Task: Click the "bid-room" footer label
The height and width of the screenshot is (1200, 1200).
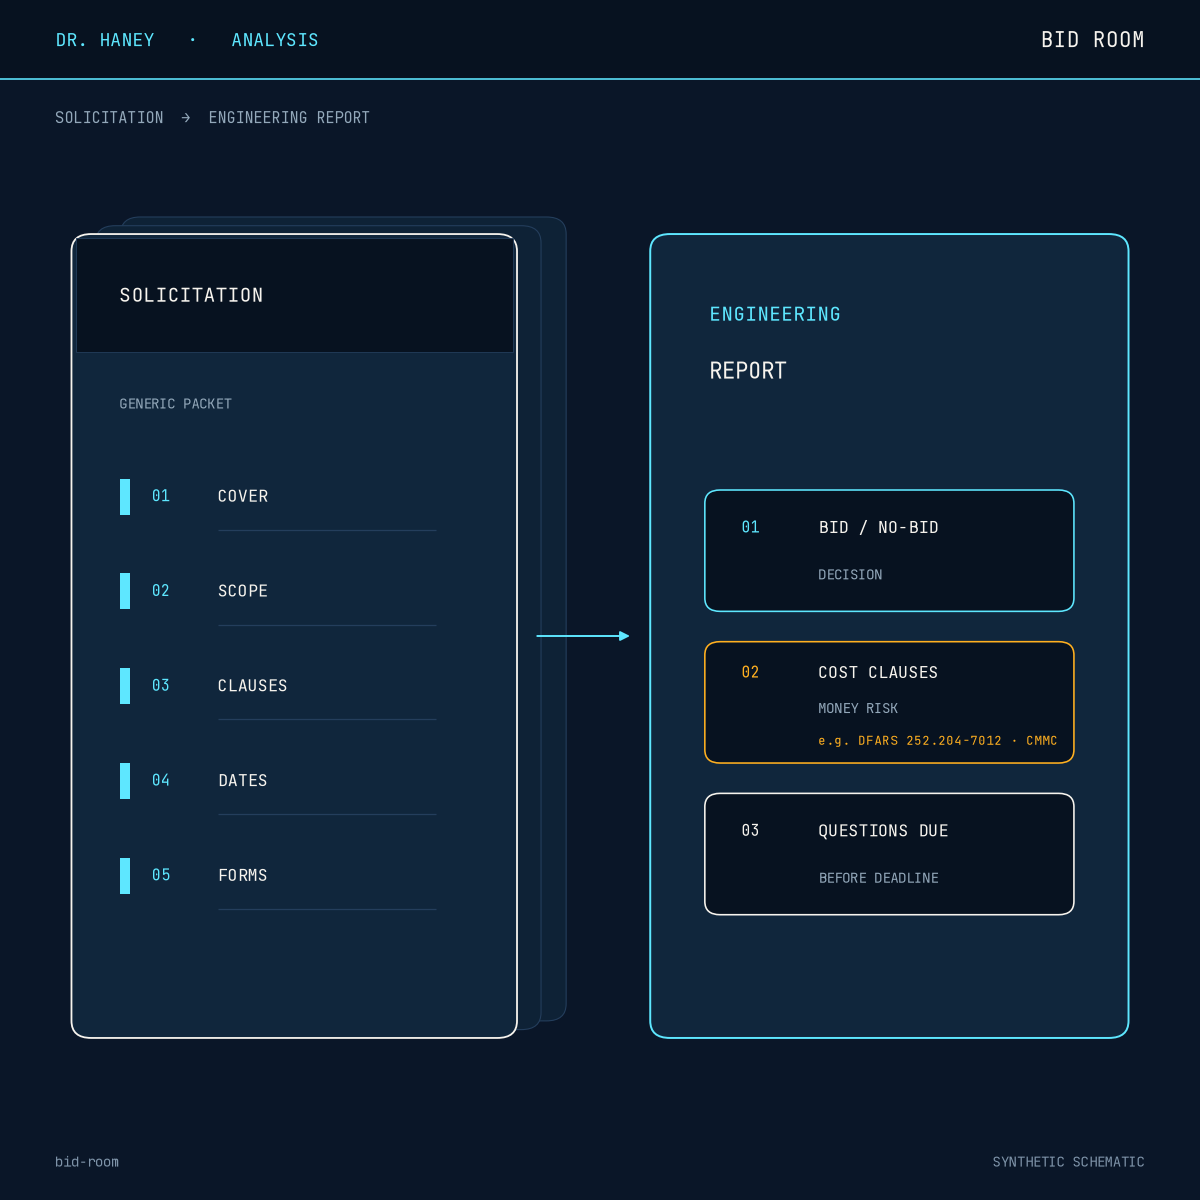Action: point(87,1162)
